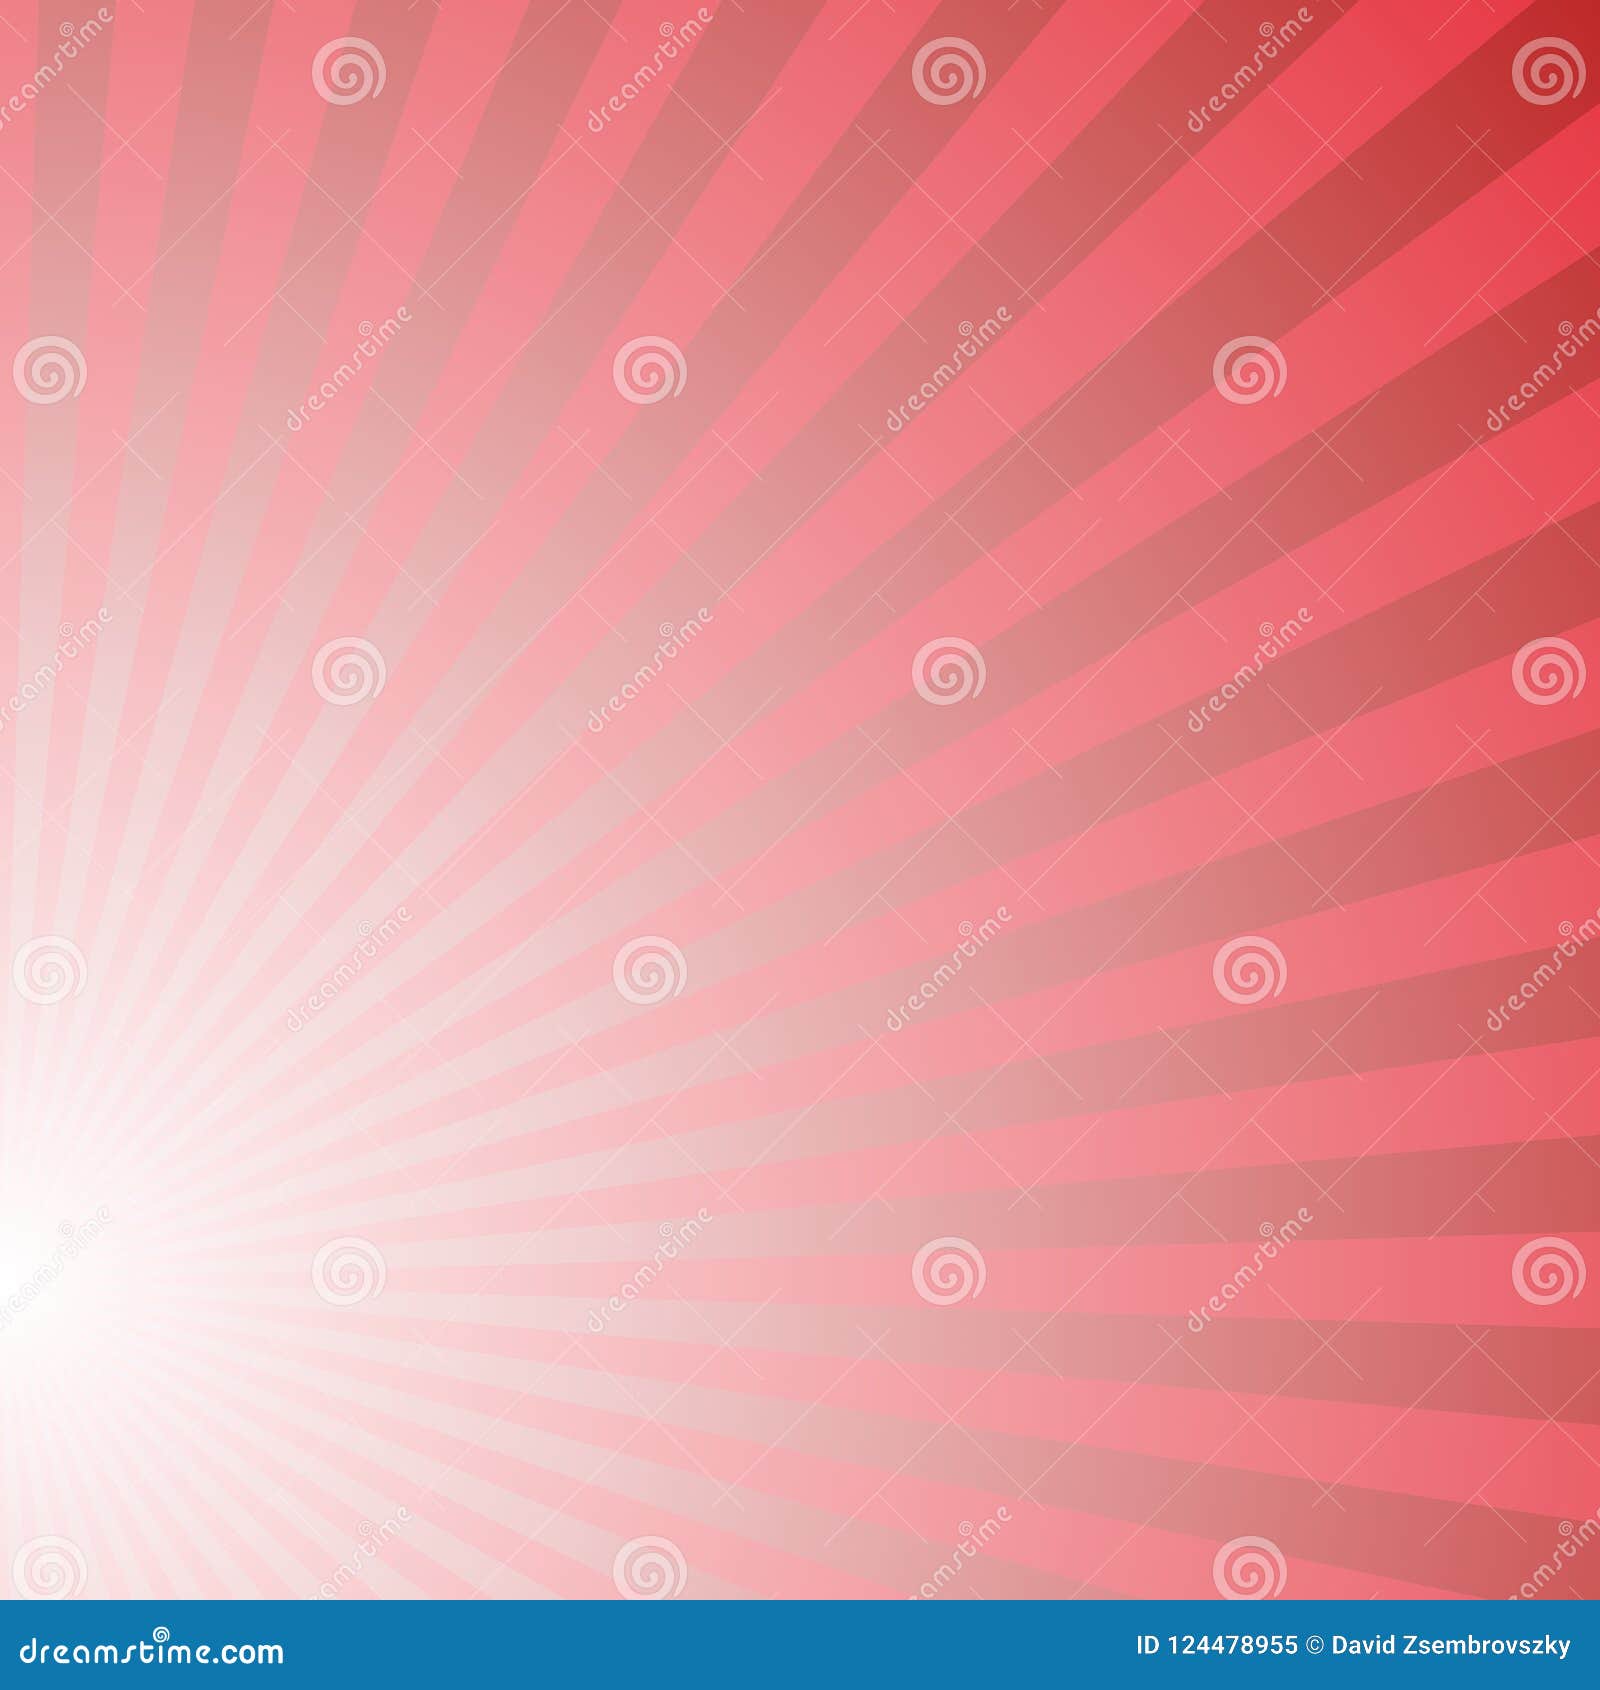This screenshot has height=1690, width=1600.
Task: Click the small spiral in the dreamstime wordmark
Action: (x=161, y=1634)
